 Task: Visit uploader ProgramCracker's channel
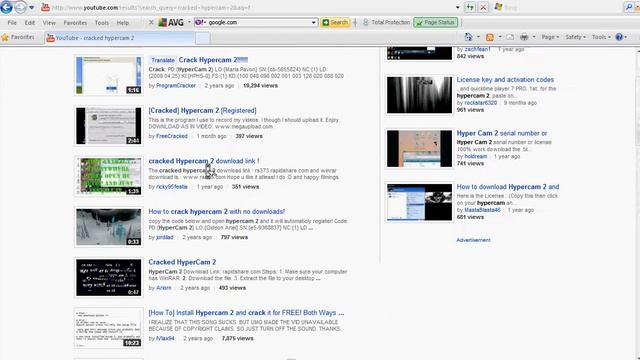(176, 86)
